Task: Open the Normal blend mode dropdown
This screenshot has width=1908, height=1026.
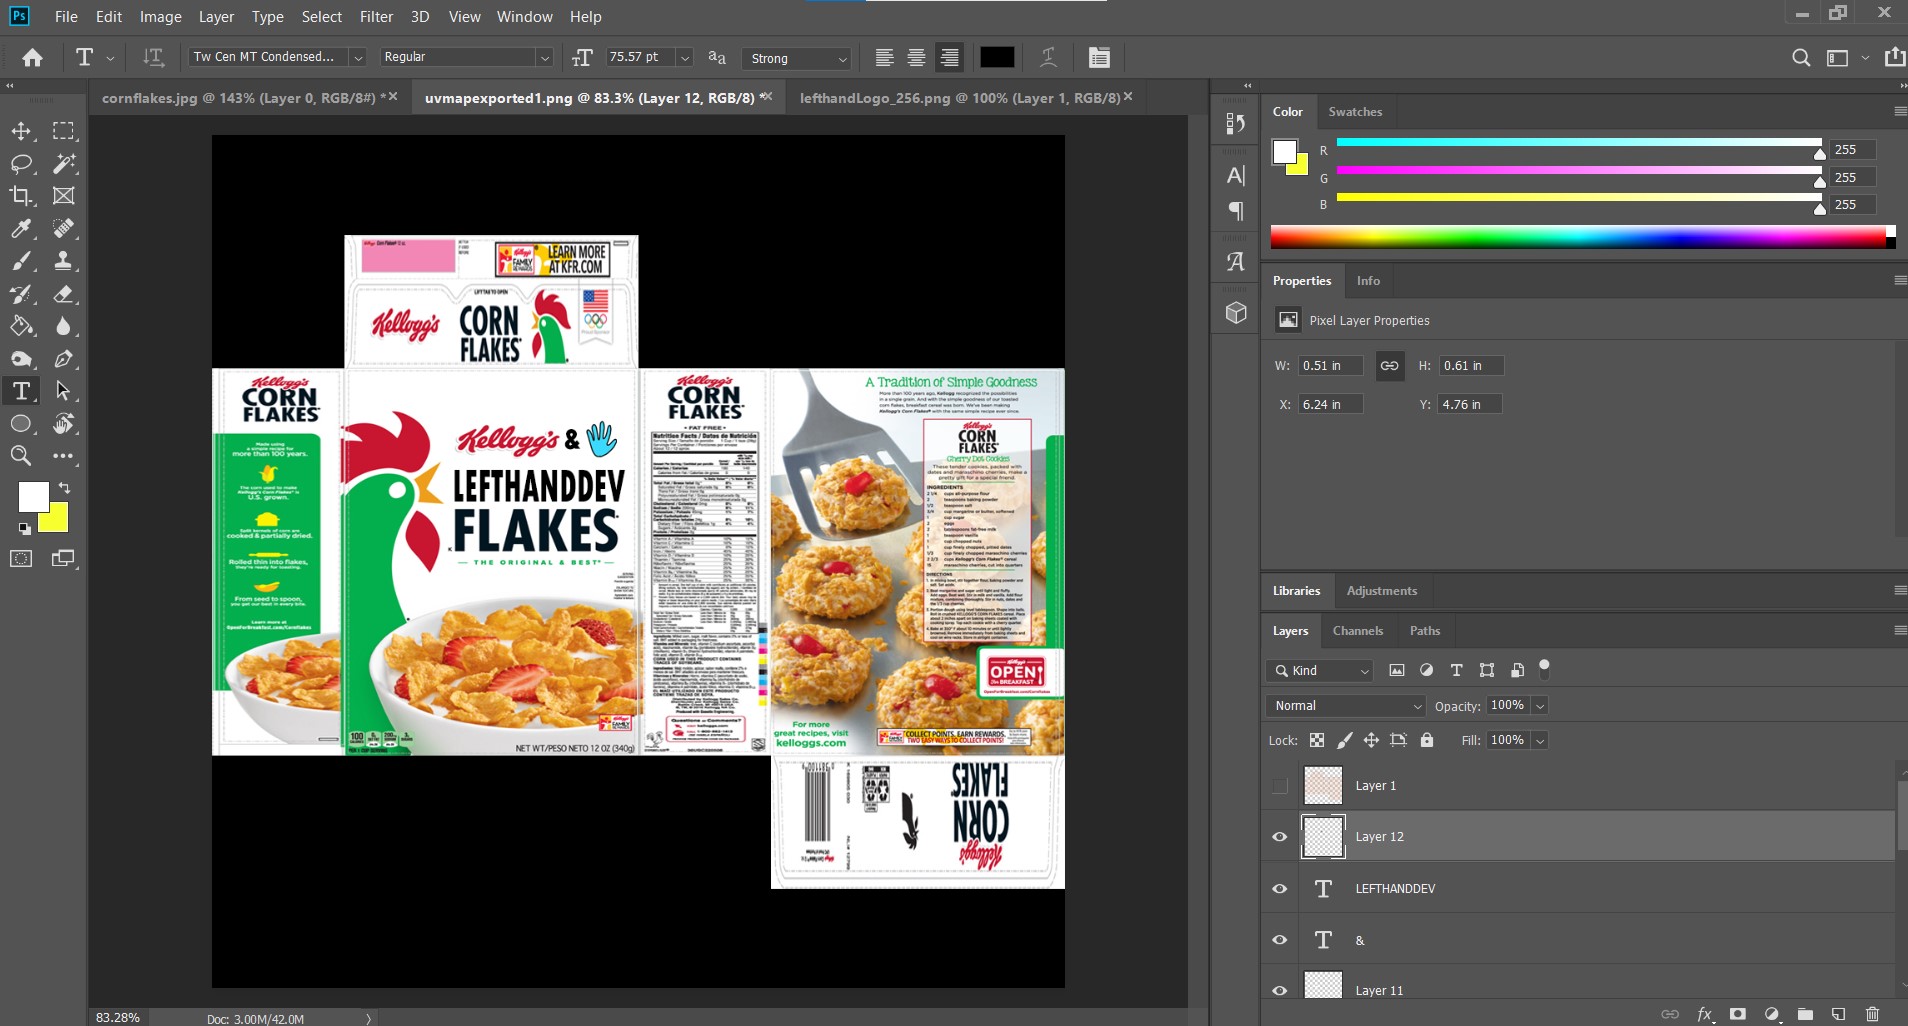Action: point(1345,706)
